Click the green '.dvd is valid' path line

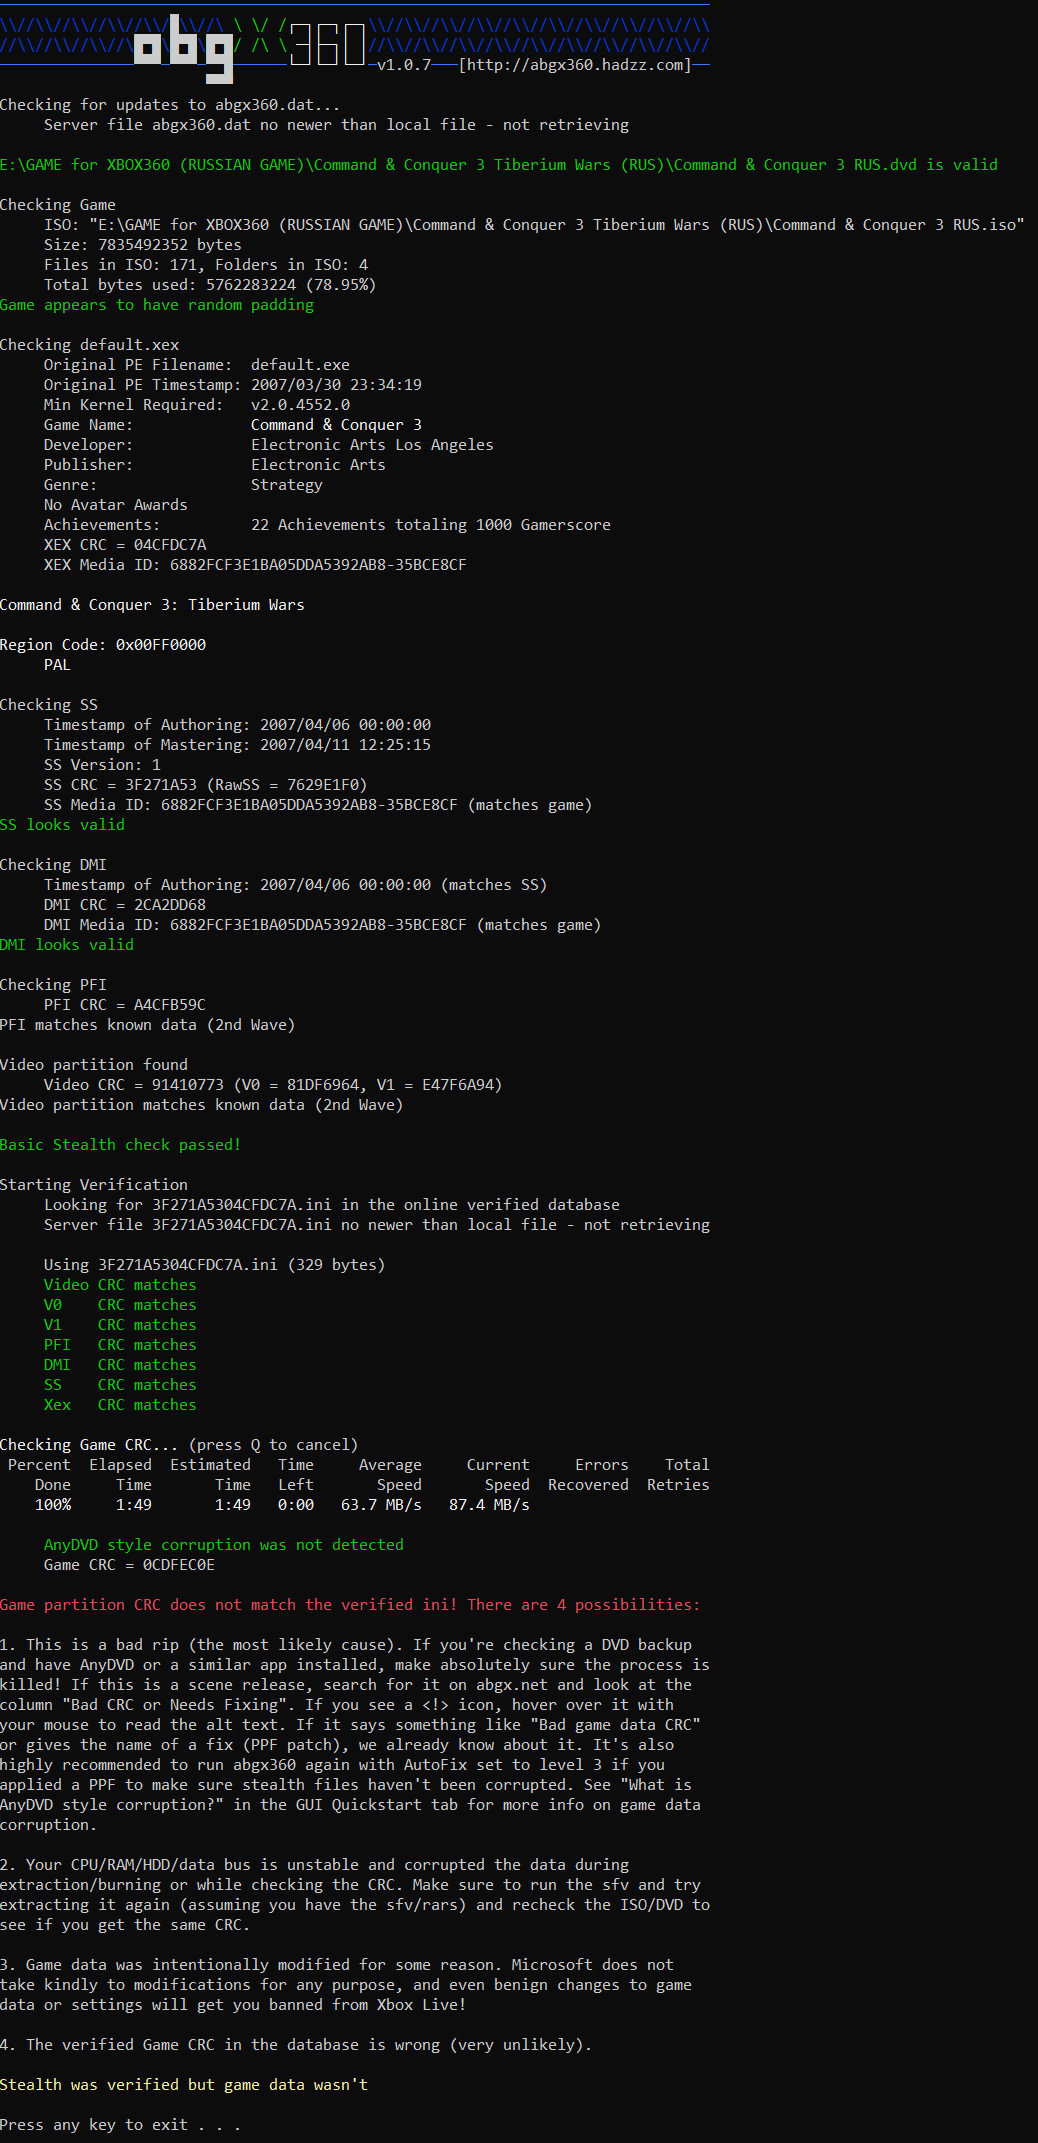(499, 165)
